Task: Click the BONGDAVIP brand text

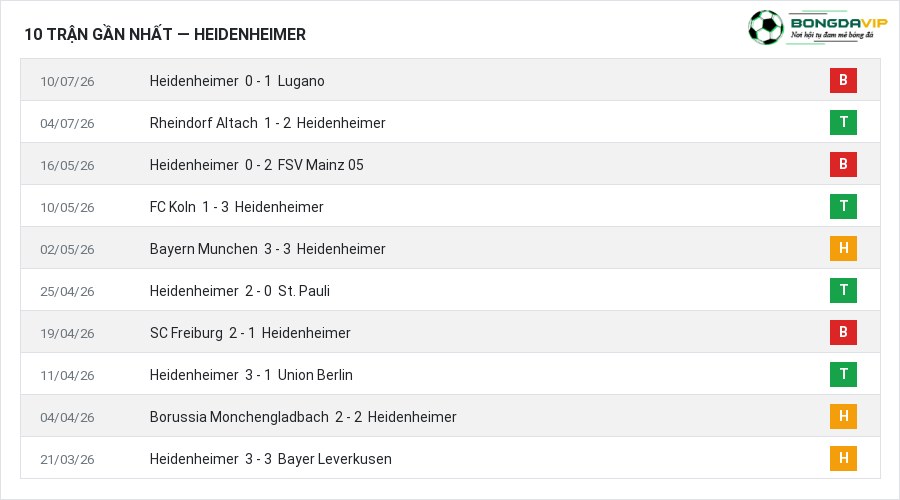Action: pos(839,23)
